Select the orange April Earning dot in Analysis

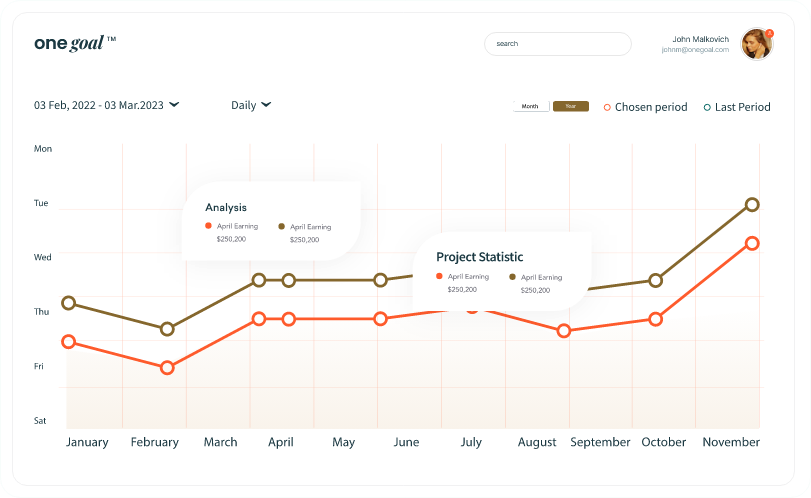tap(208, 225)
